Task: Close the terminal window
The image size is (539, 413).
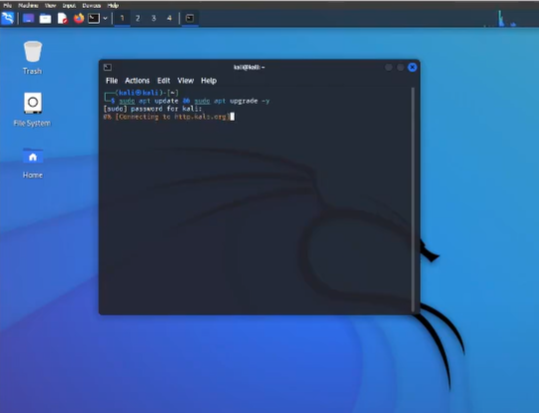Action: (x=412, y=67)
